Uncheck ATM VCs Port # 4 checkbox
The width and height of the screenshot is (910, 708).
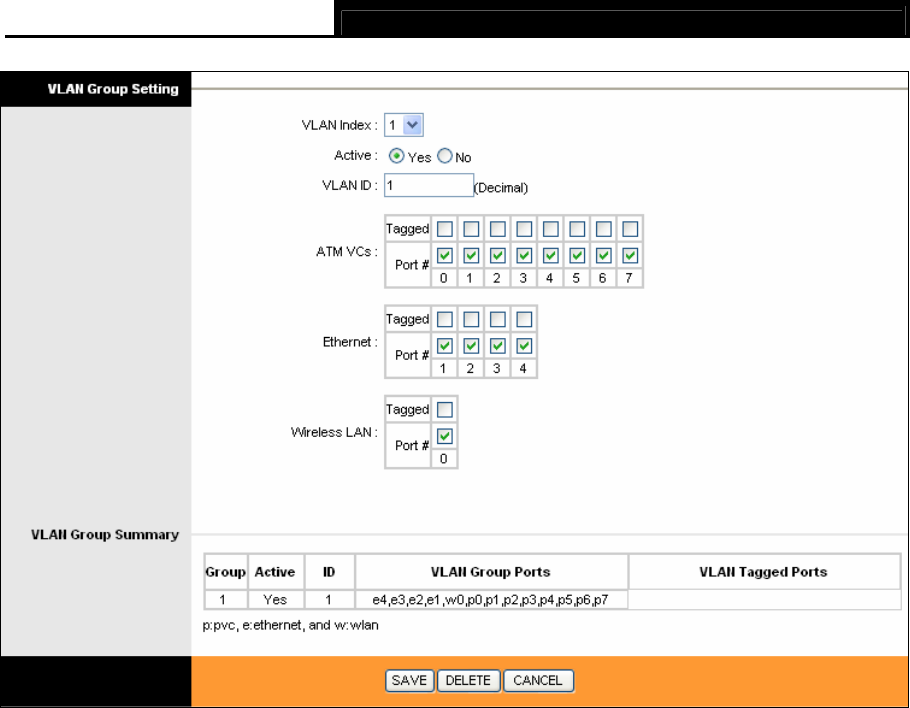551,255
